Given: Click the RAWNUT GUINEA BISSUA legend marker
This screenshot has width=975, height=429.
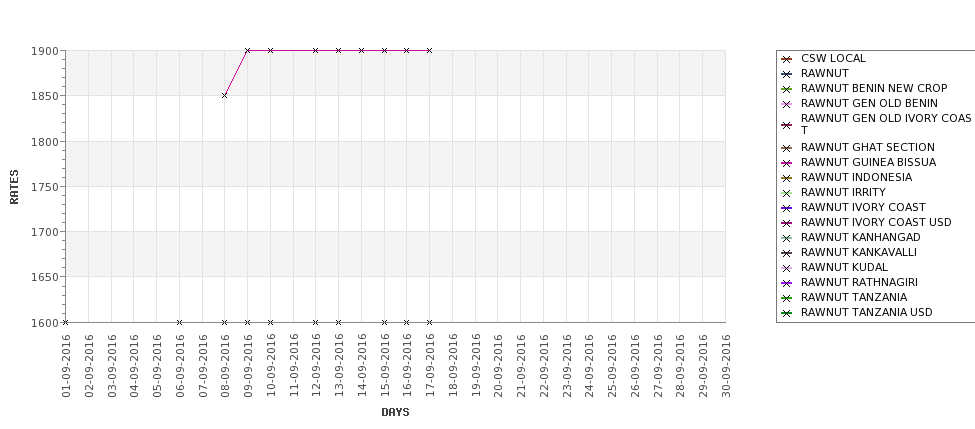Looking at the screenshot, I should 787,163.
